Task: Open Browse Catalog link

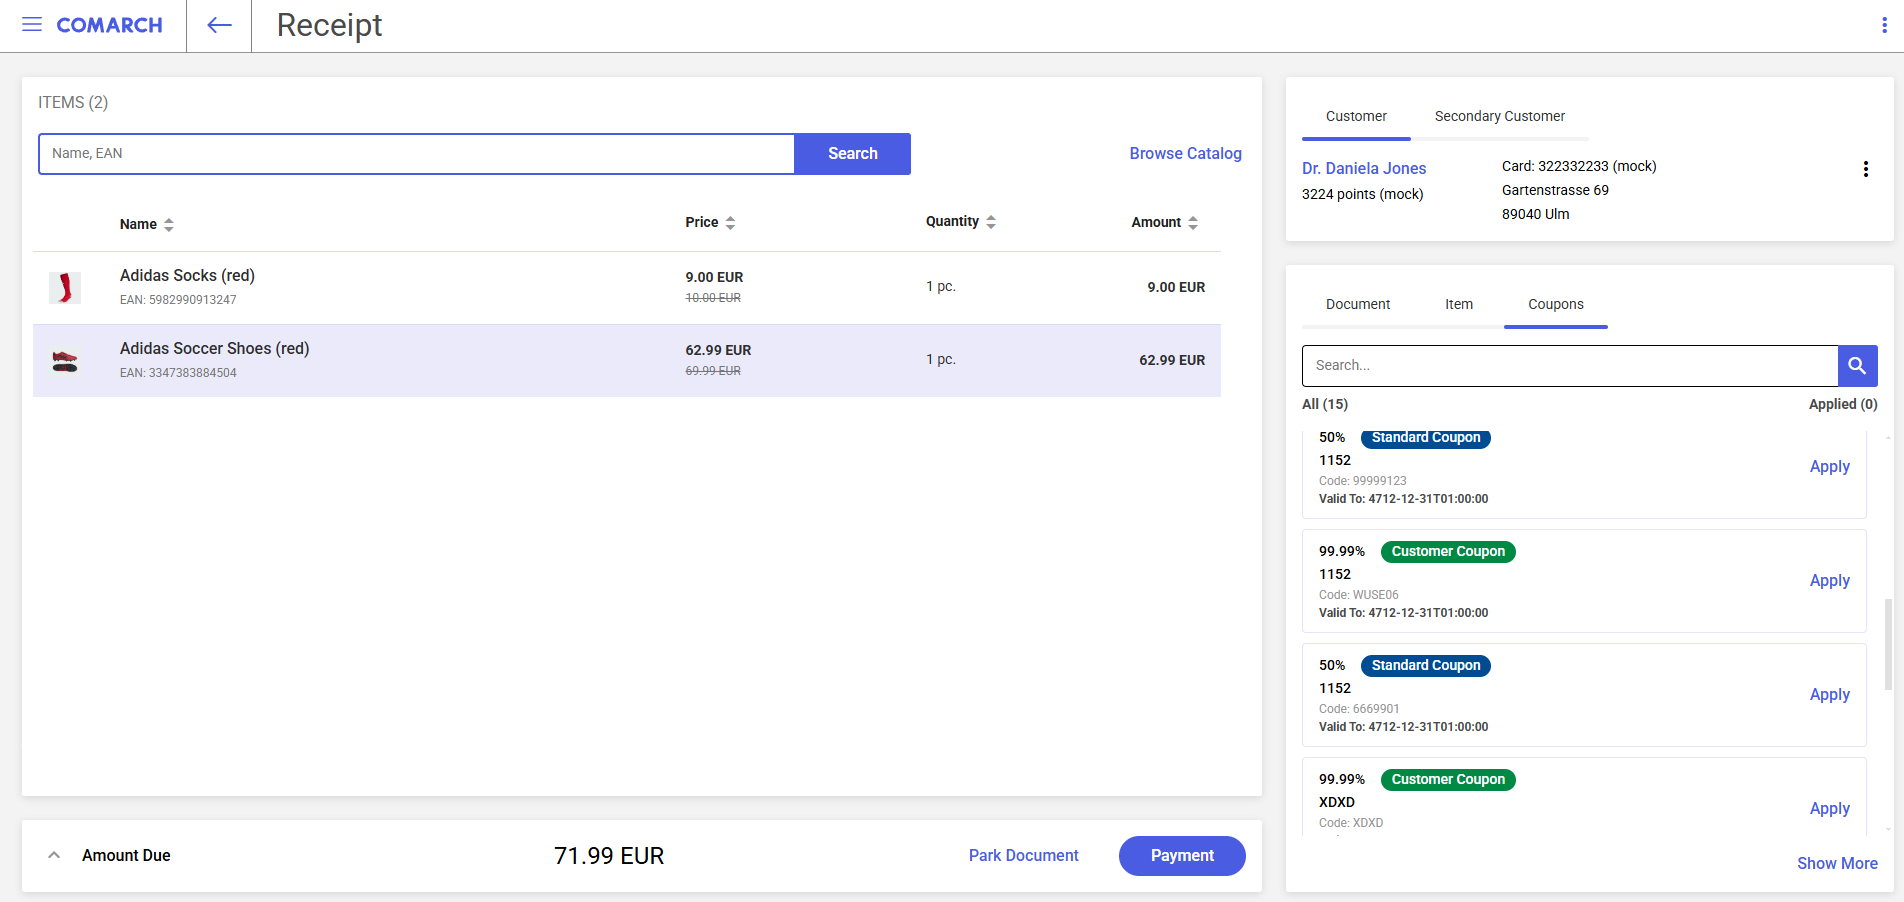Action: [x=1185, y=153]
